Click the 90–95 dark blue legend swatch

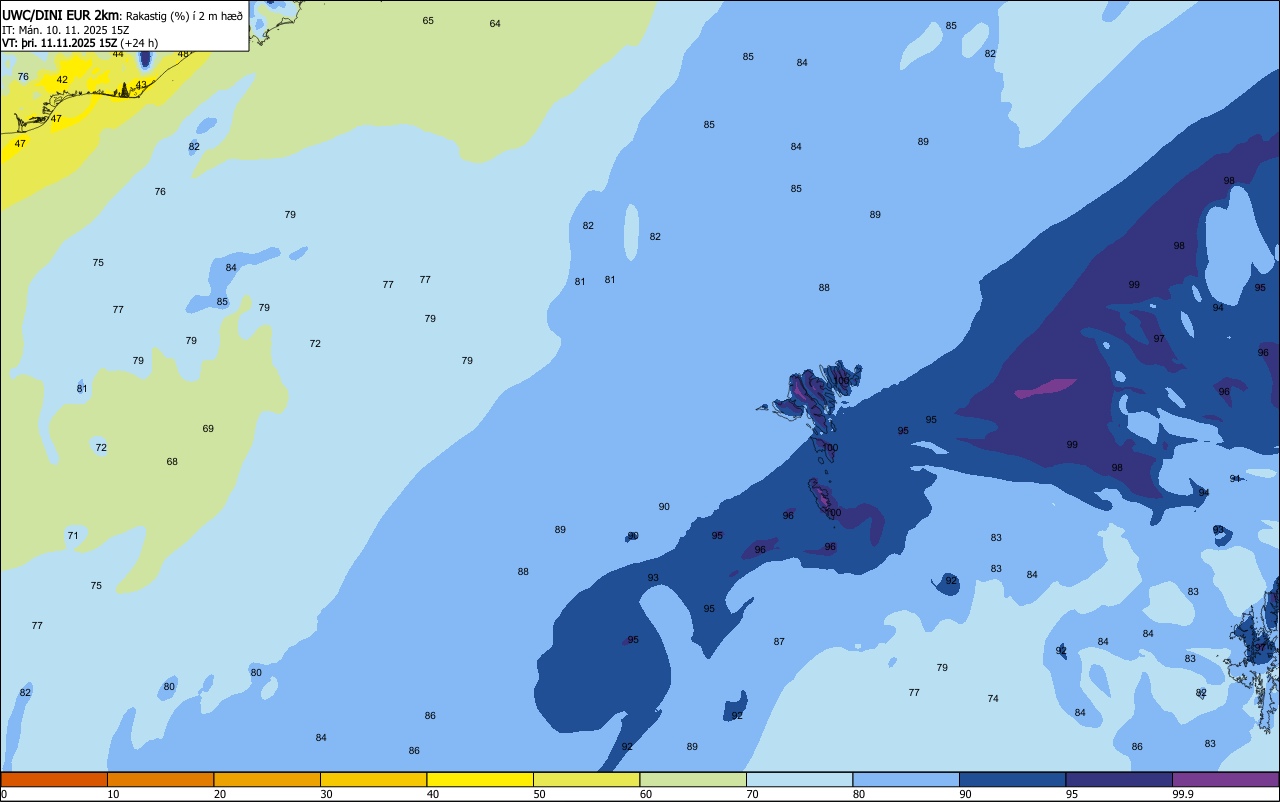(x=1012, y=779)
